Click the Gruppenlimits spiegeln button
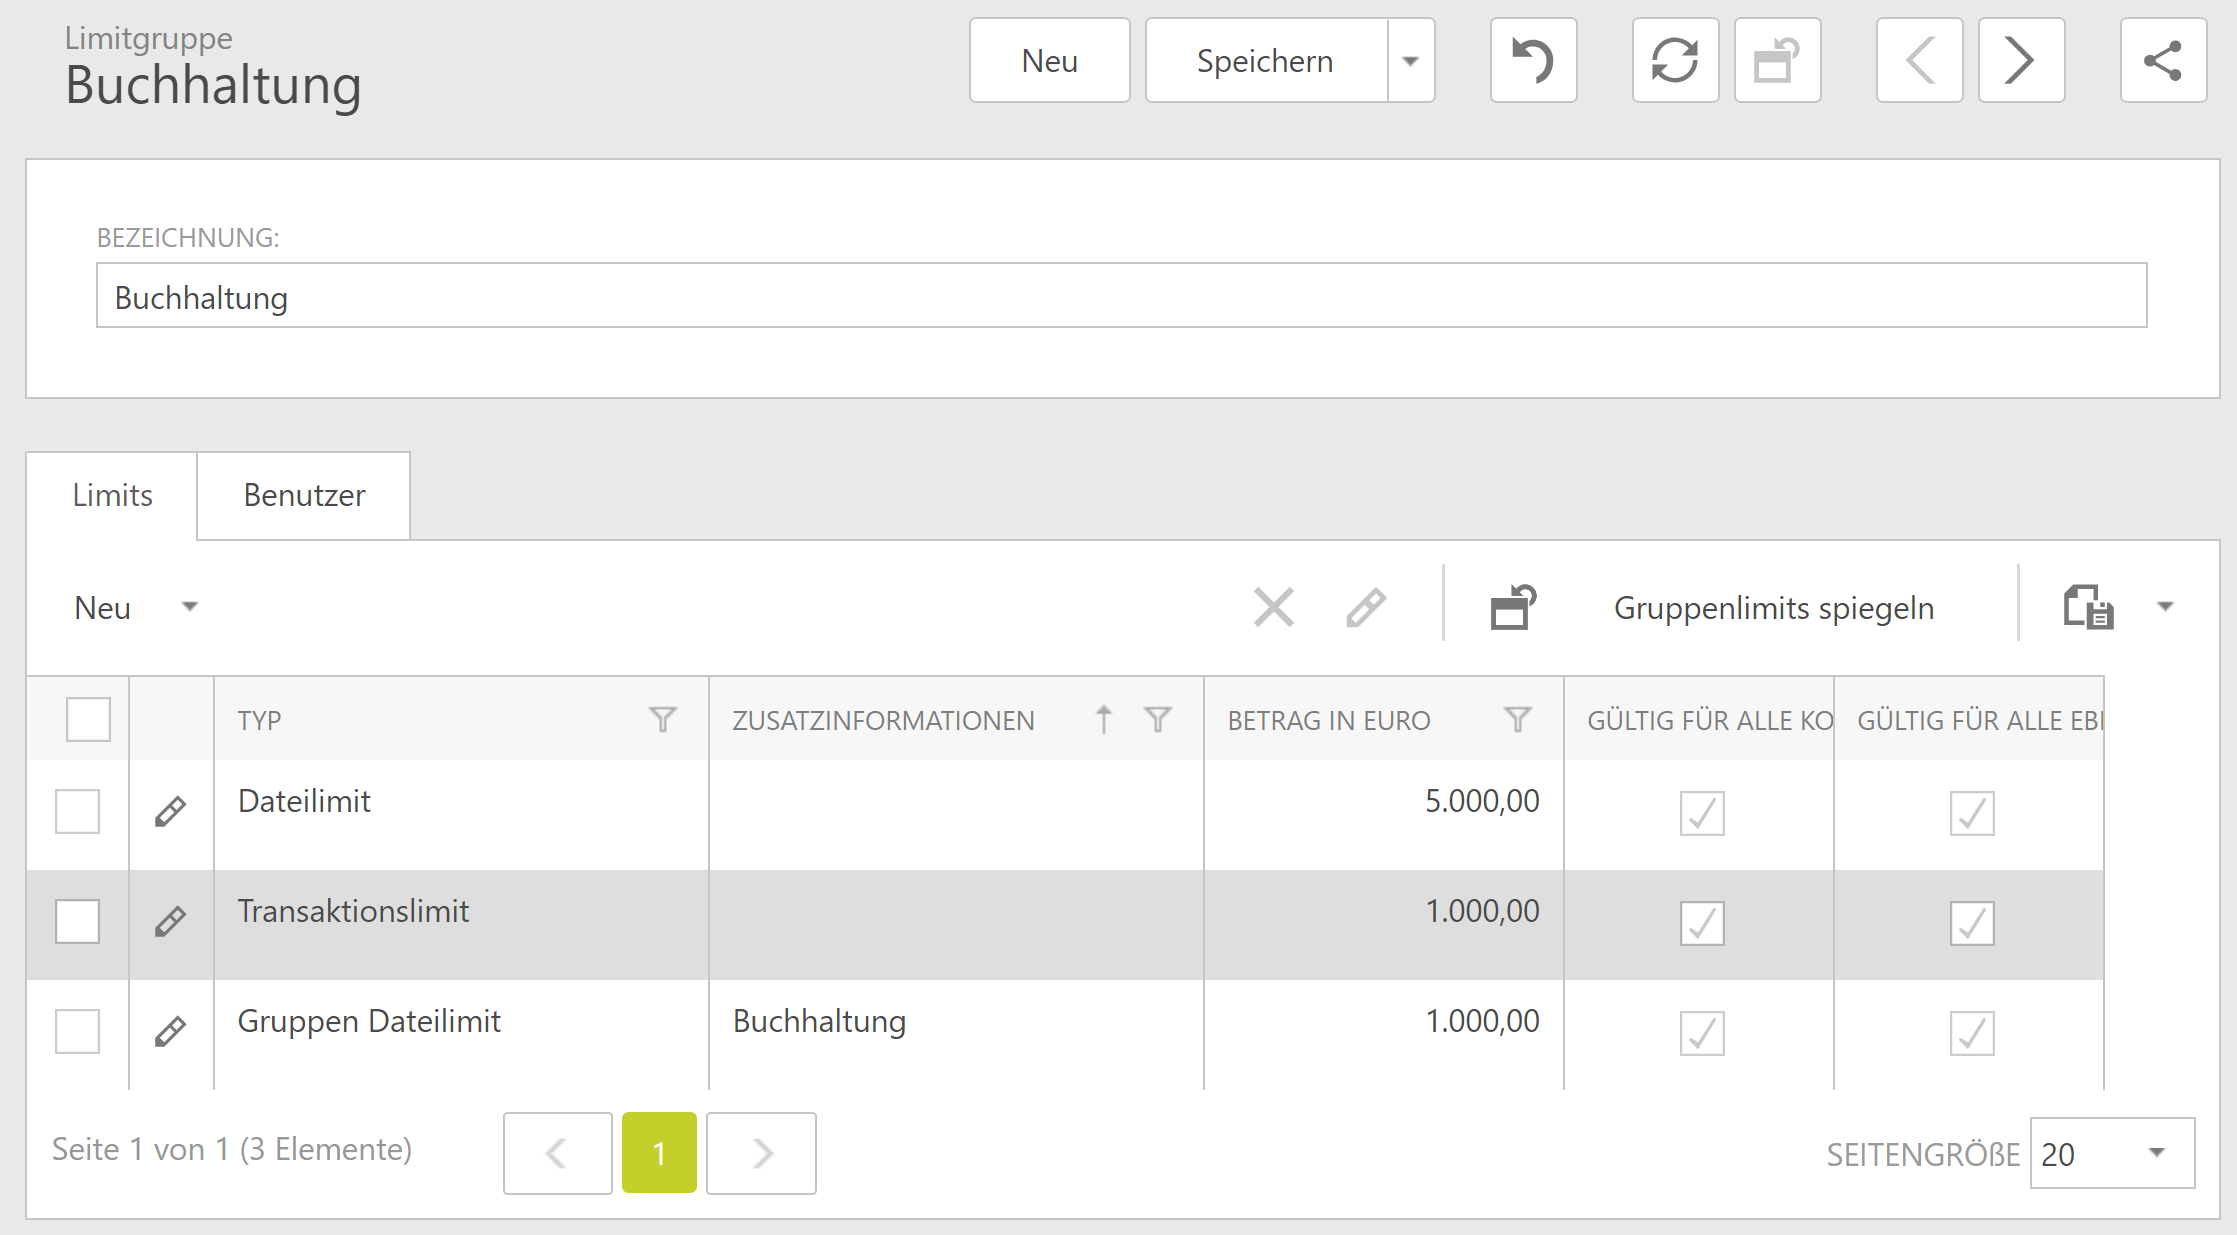2237x1235 pixels. (x=1773, y=608)
